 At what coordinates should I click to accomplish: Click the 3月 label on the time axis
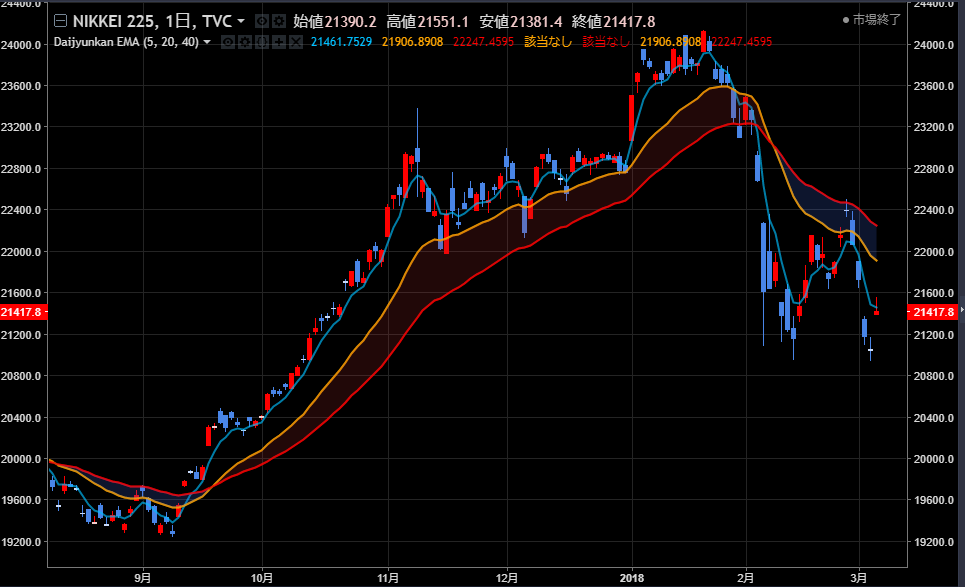859,578
